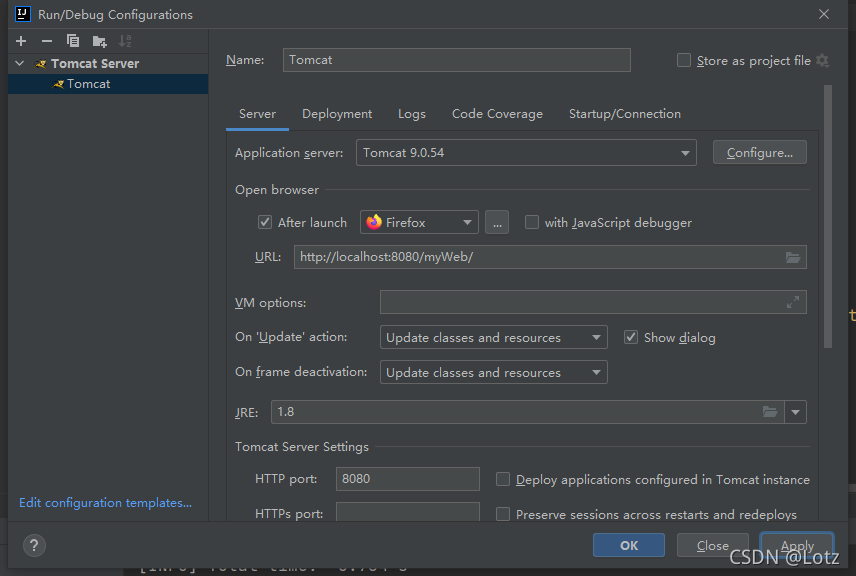Browse URL with folder icon
The width and height of the screenshot is (856, 576).
click(x=793, y=257)
